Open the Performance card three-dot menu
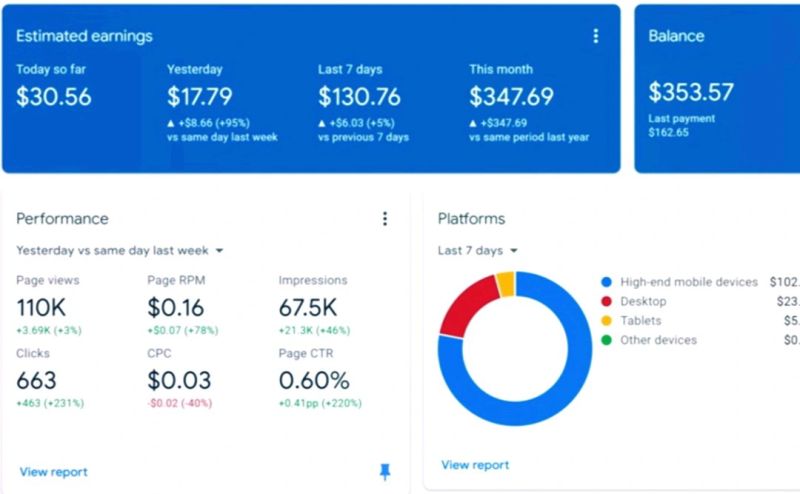Screen dimensions: 800x494 point(385,219)
